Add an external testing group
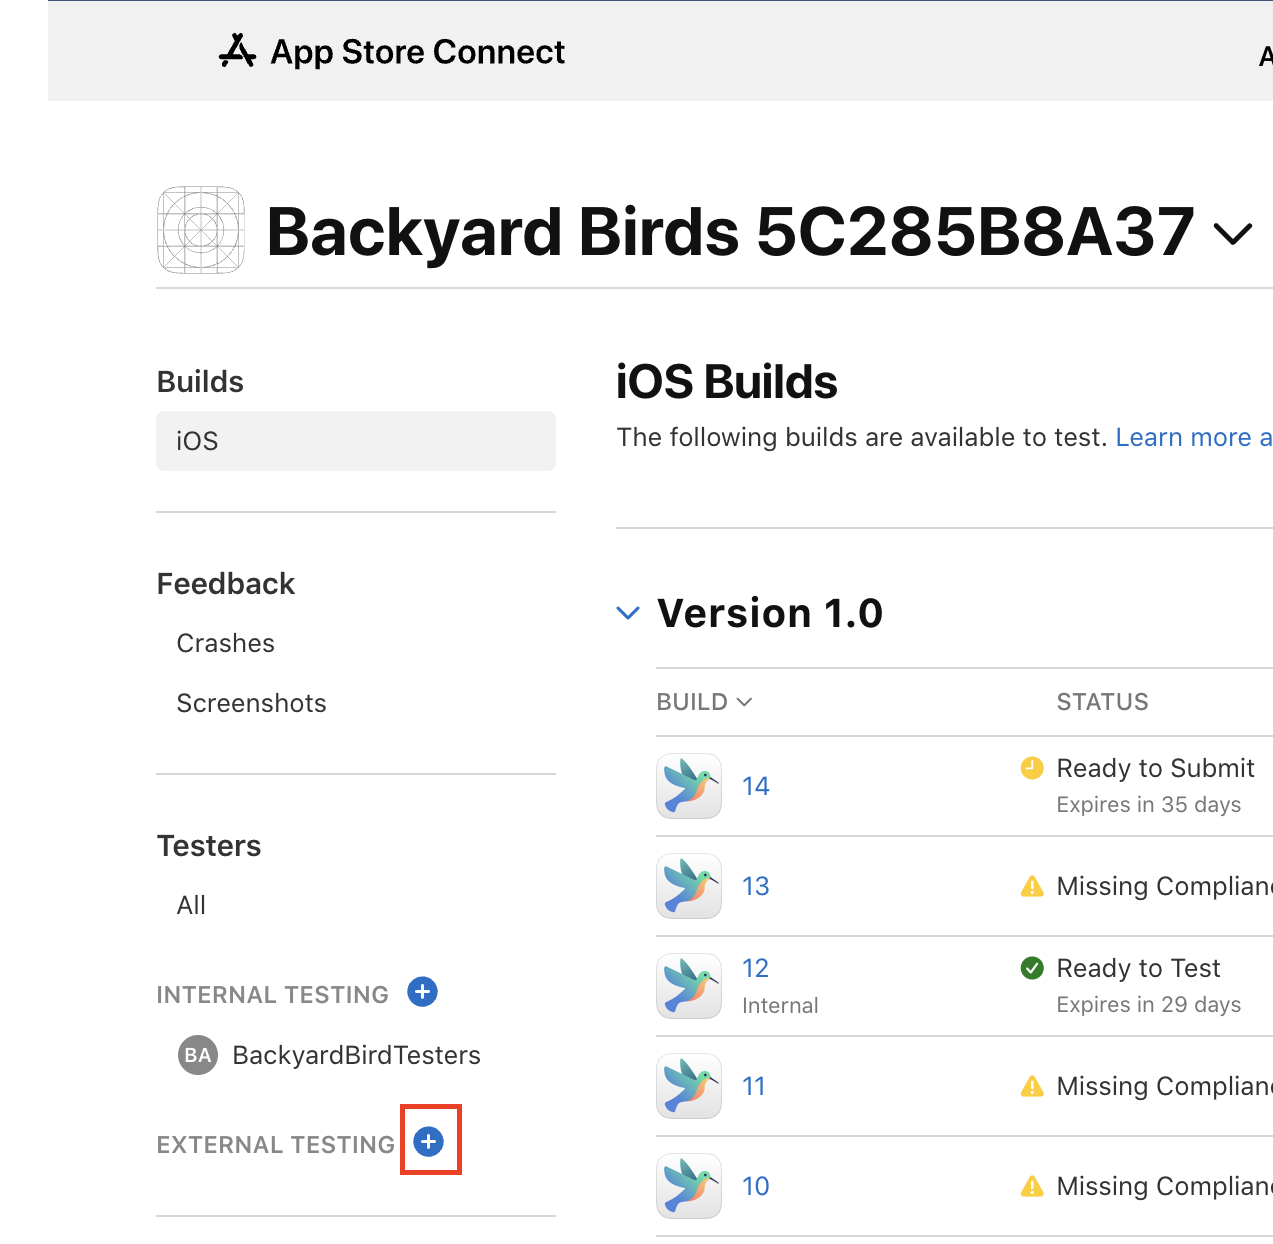The image size is (1273, 1244). point(429,1141)
